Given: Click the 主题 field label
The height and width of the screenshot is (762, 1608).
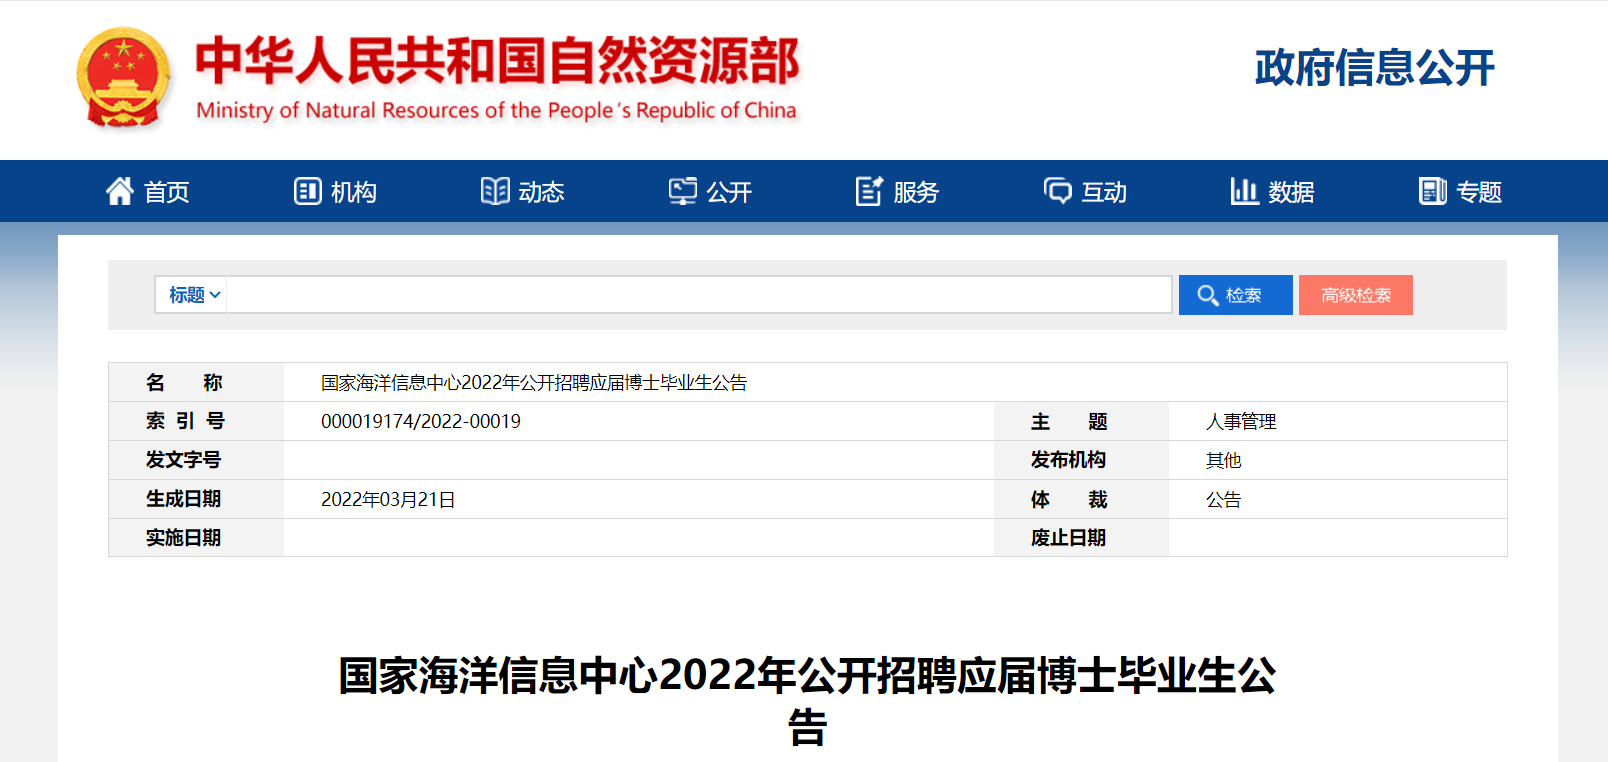Looking at the screenshot, I should (1069, 421).
